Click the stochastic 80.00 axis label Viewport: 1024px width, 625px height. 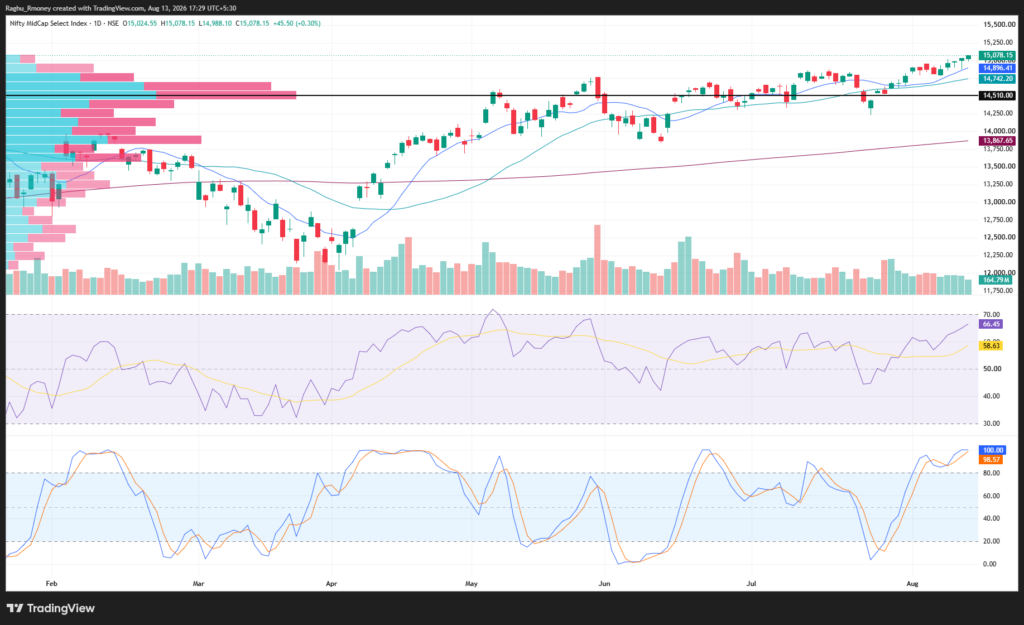(x=991, y=473)
